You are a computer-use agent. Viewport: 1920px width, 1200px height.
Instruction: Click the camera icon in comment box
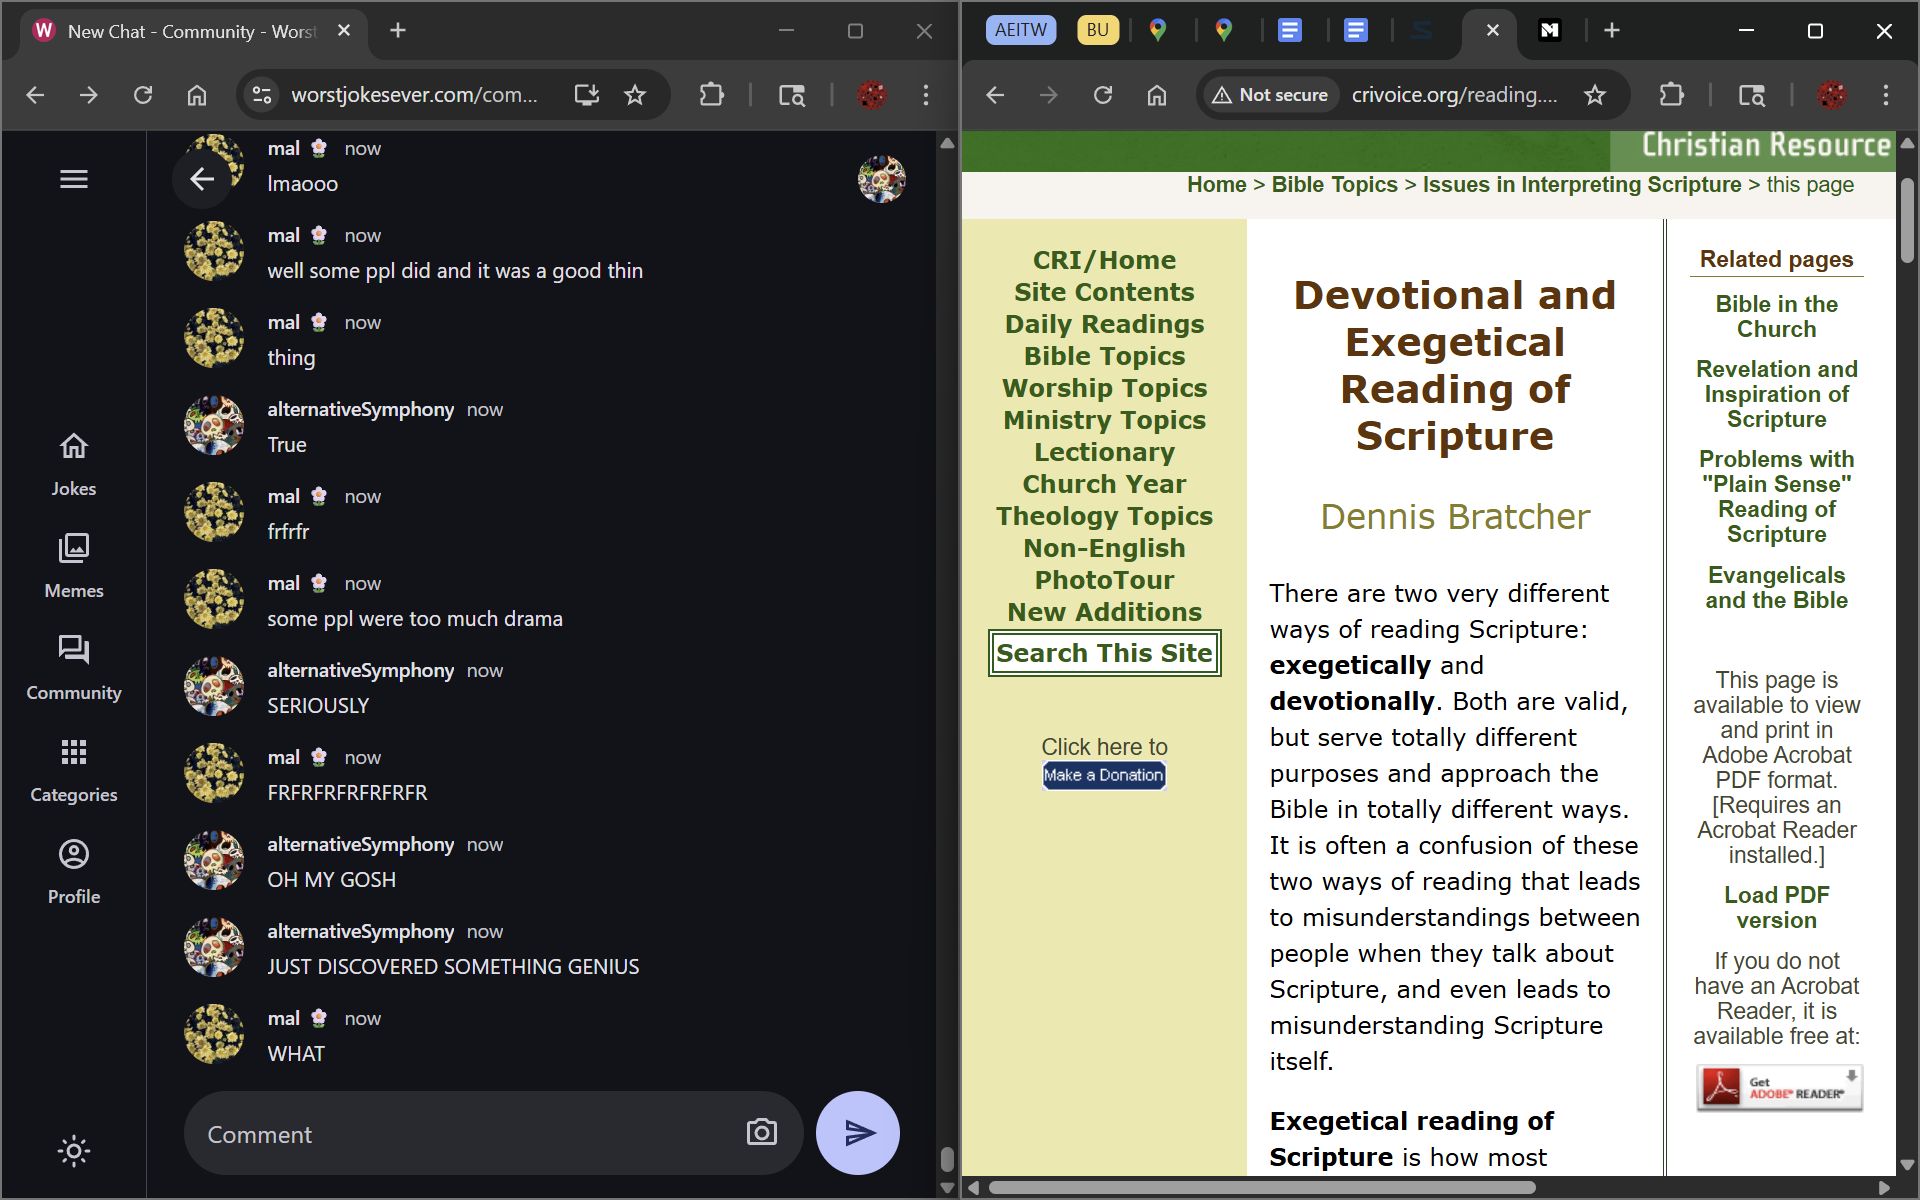click(x=761, y=1132)
